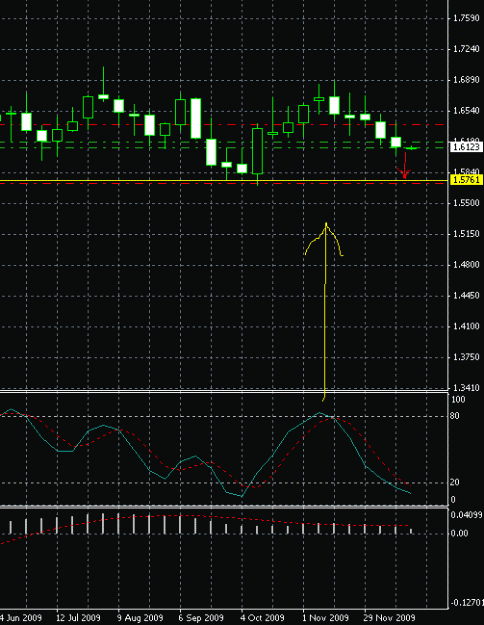Image resolution: width=484 pixels, height=625 pixels.
Task: Select the yellow horizontal line on chart
Action: (223, 181)
